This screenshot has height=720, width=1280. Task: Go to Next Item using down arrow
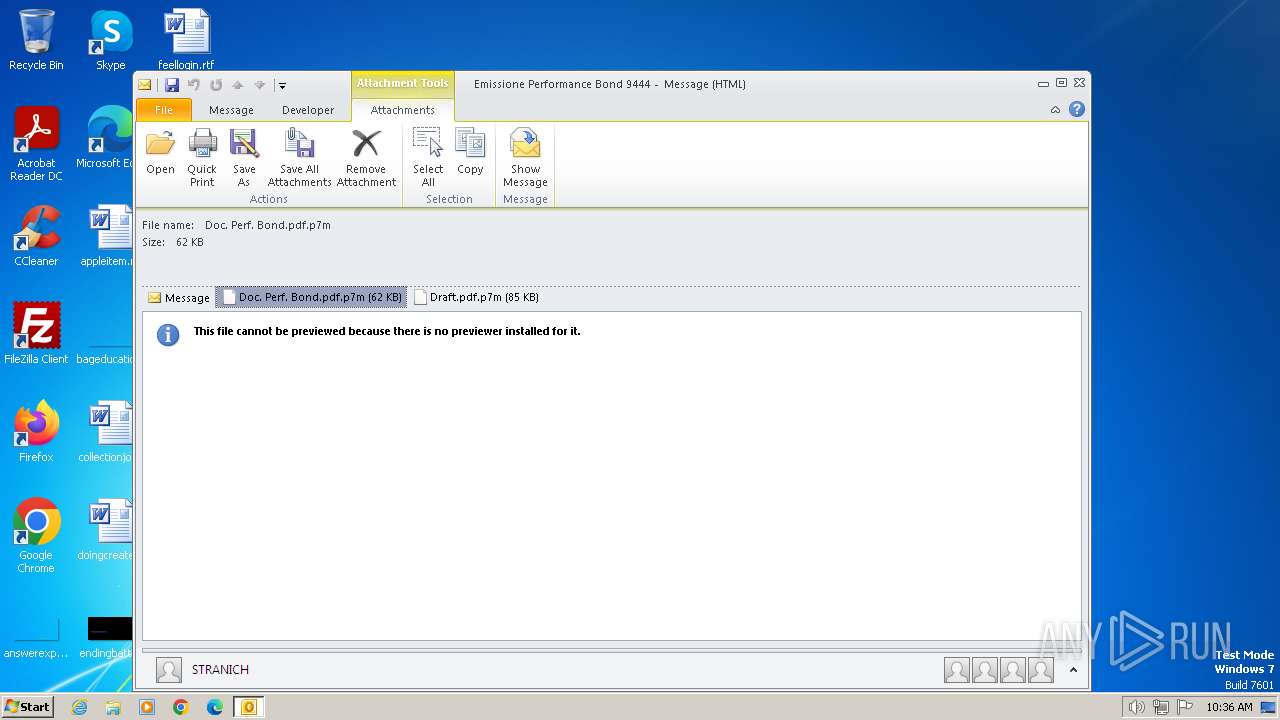[260, 85]
